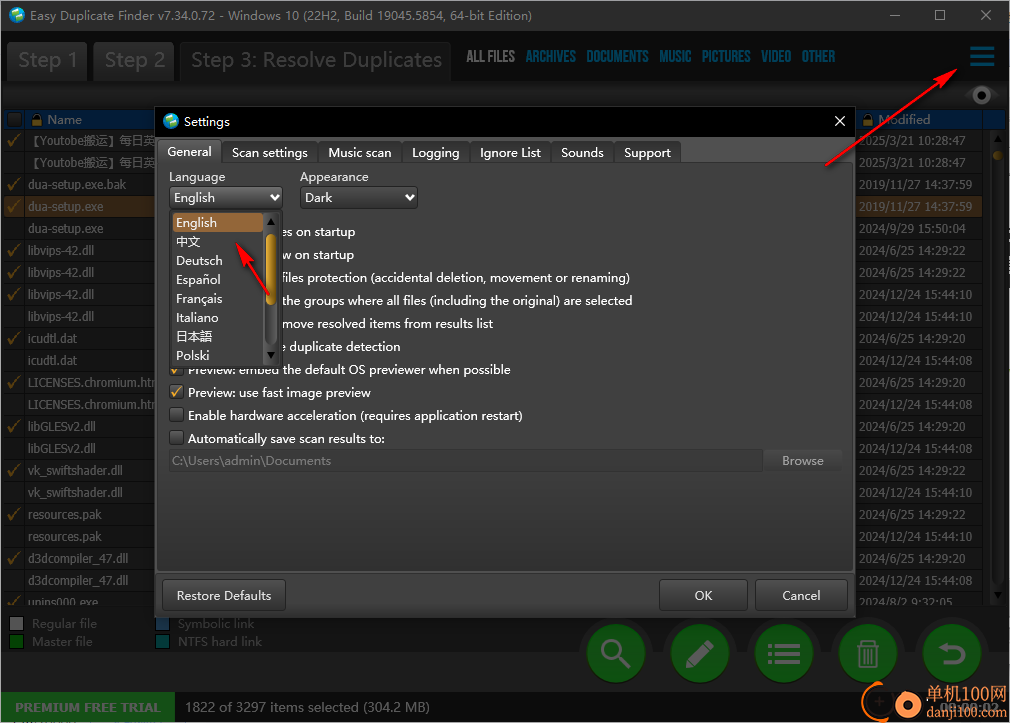Uncheck 'Preview: use fast image preview'
Screen dimensions: 1010x723
(x=176, y=392)
